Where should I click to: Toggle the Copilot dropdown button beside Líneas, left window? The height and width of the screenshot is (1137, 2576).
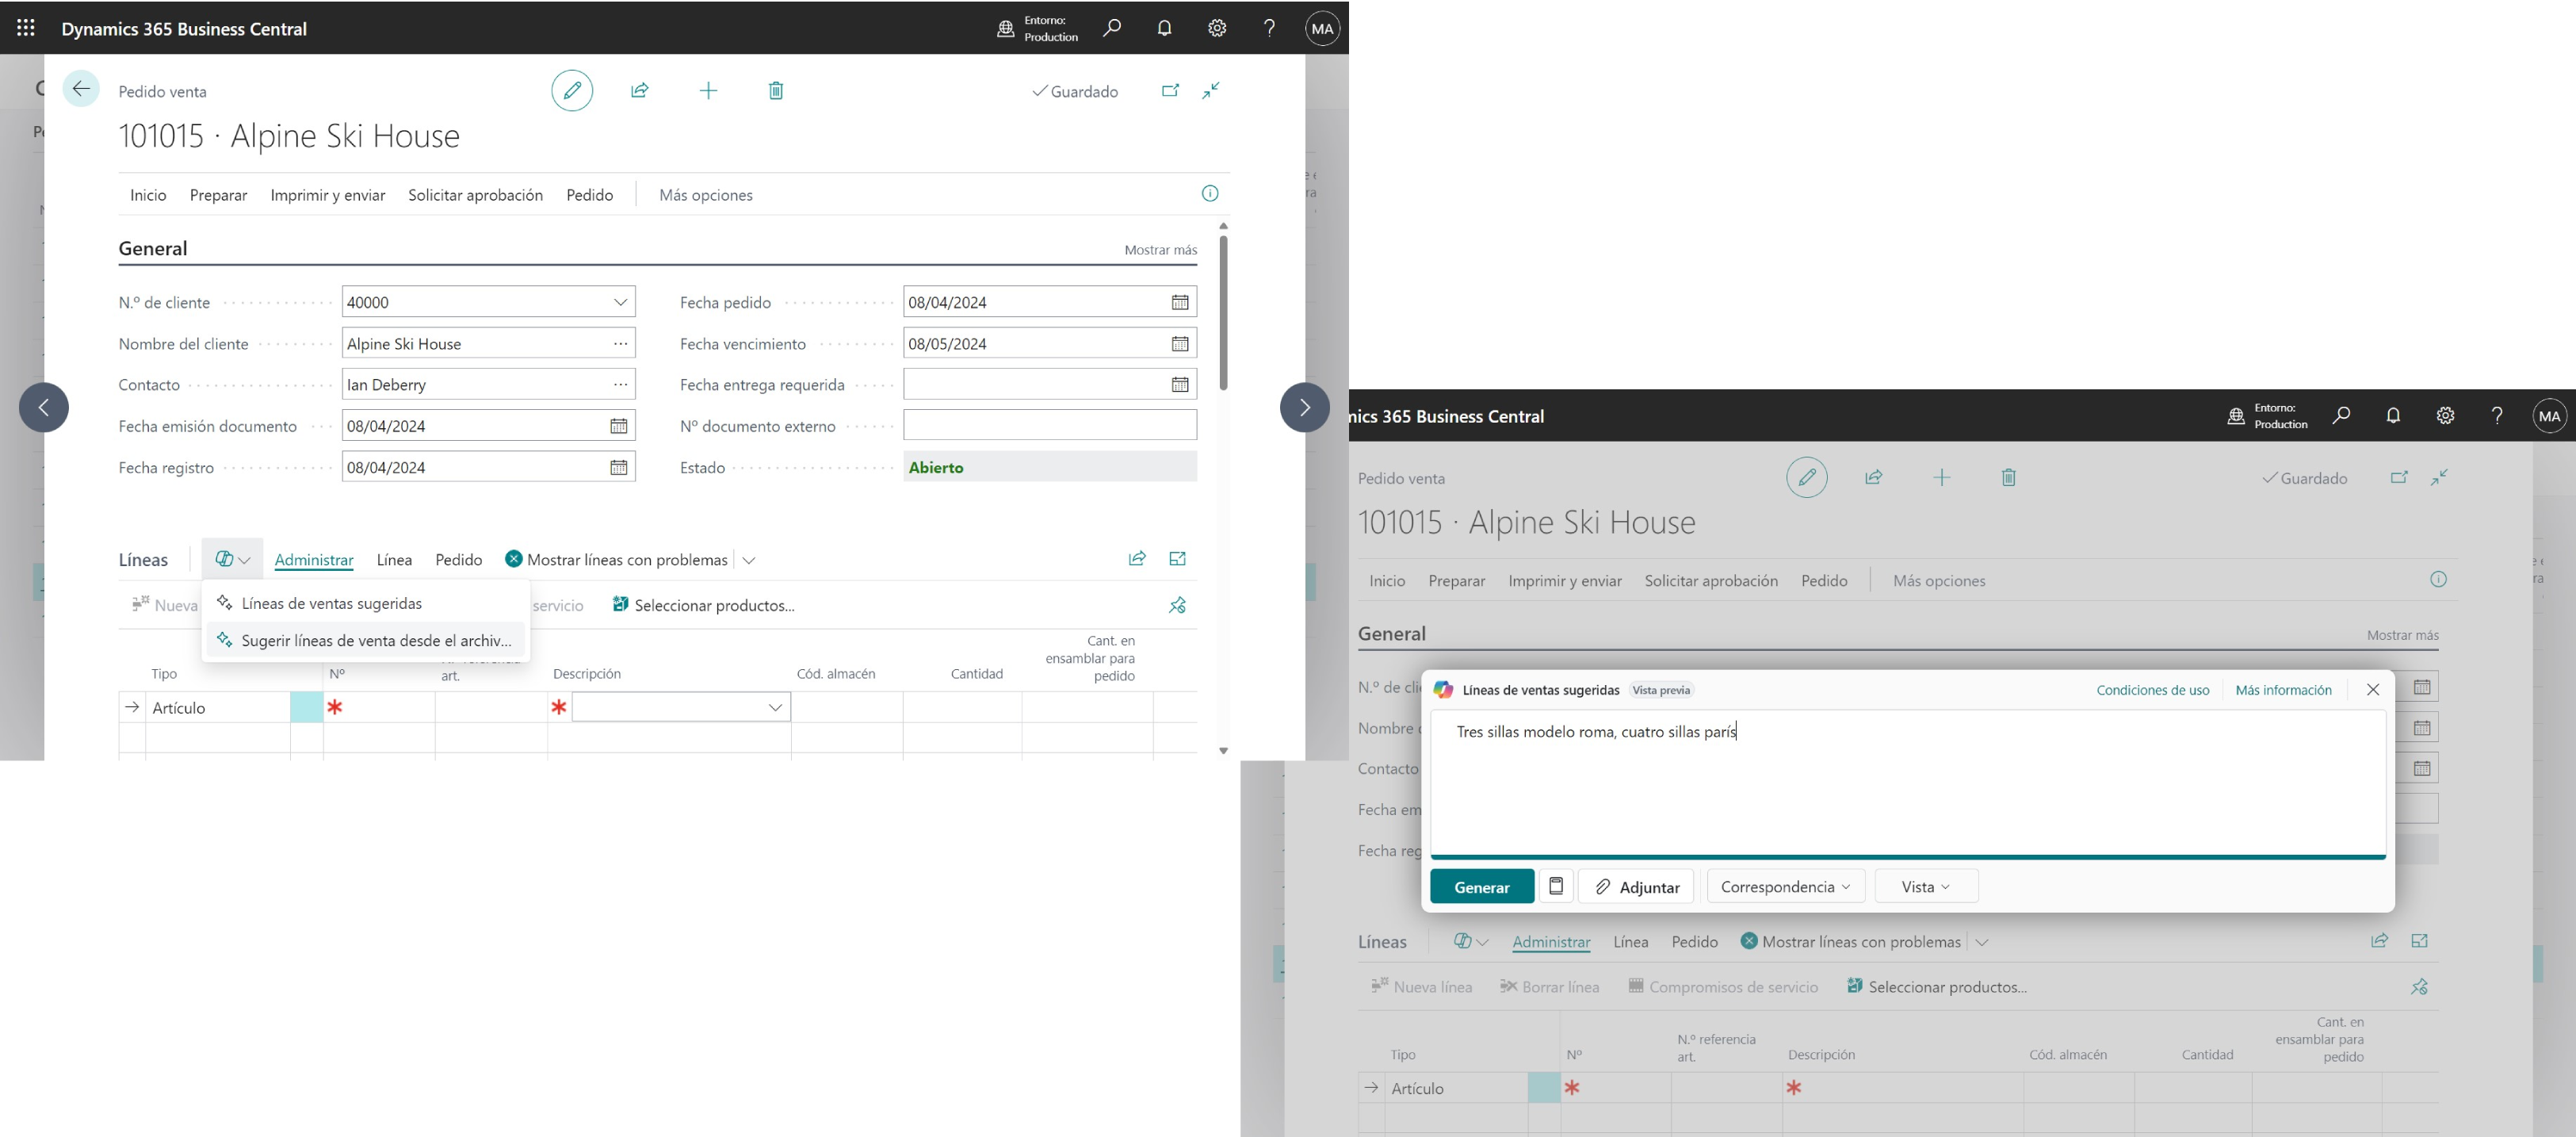point(232,559)
